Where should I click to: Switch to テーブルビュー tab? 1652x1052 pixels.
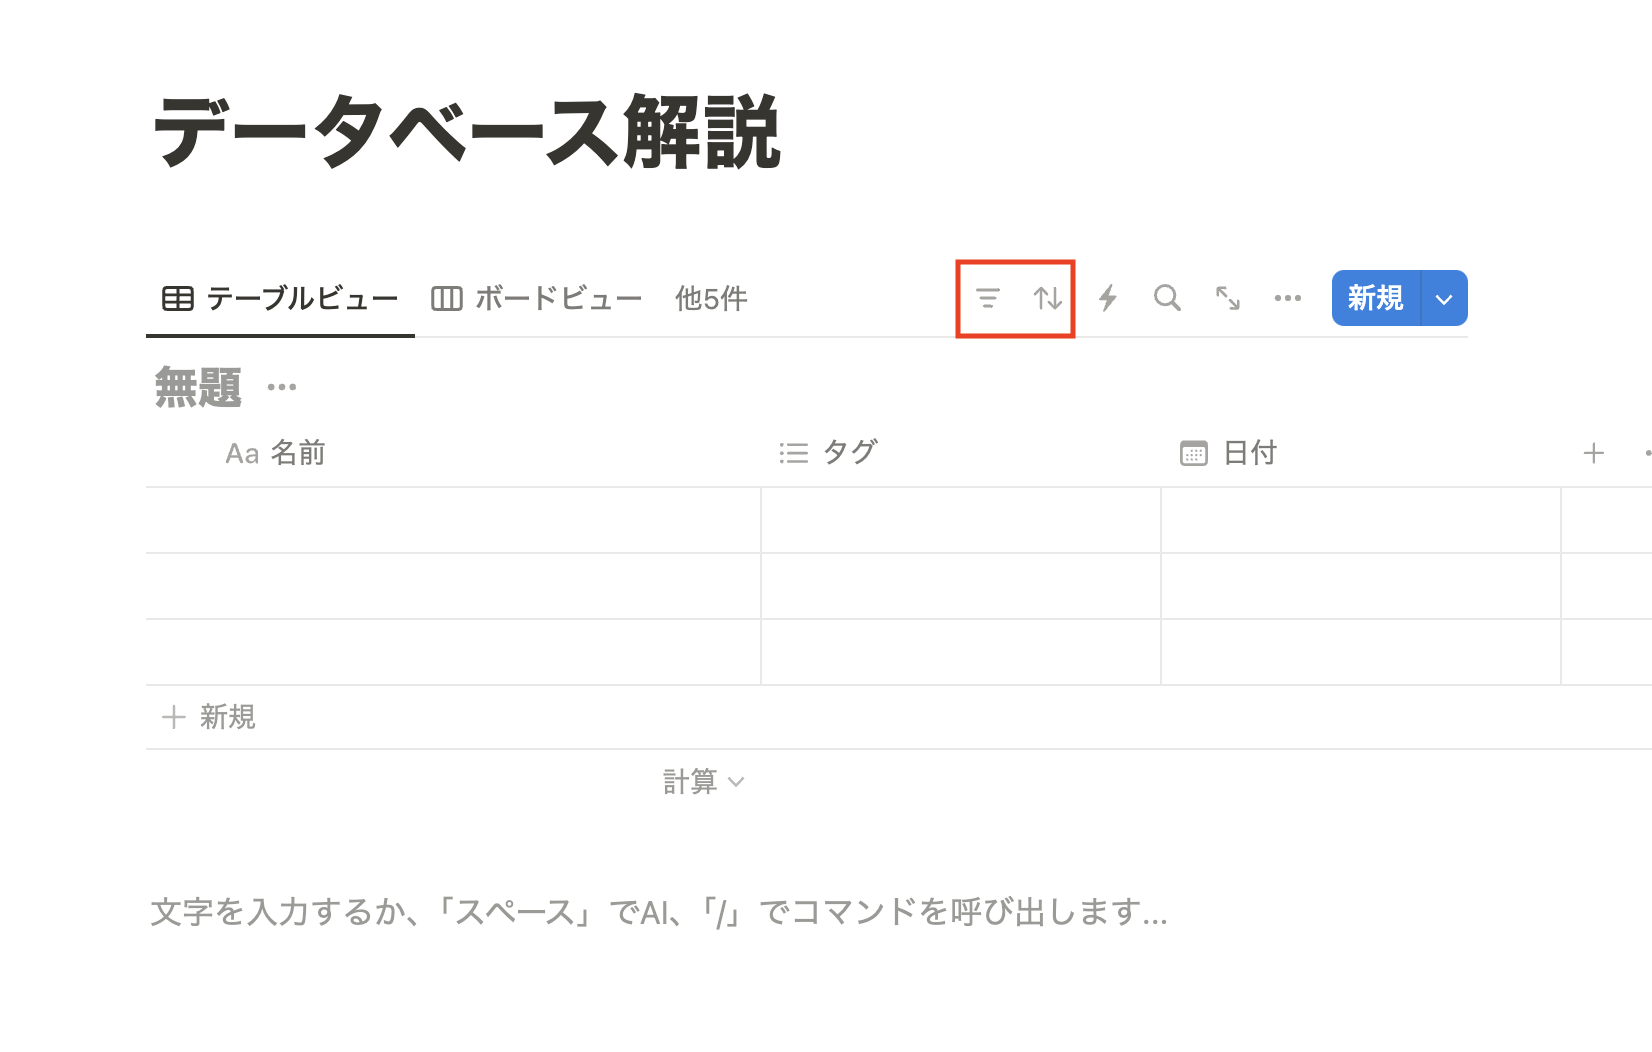pyautogui.click(x=280, y=298)
